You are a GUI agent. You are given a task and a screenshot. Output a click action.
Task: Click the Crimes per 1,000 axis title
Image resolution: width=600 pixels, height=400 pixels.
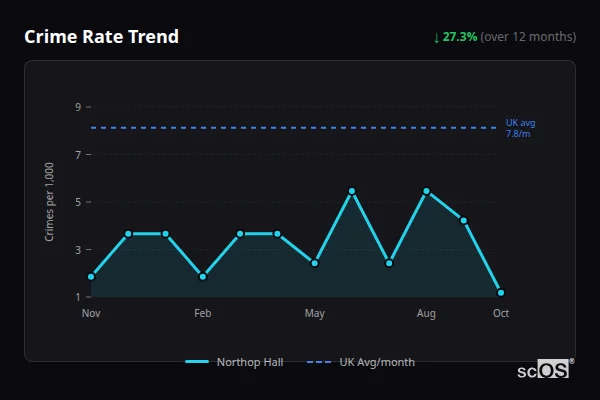[x=49, y=202]
